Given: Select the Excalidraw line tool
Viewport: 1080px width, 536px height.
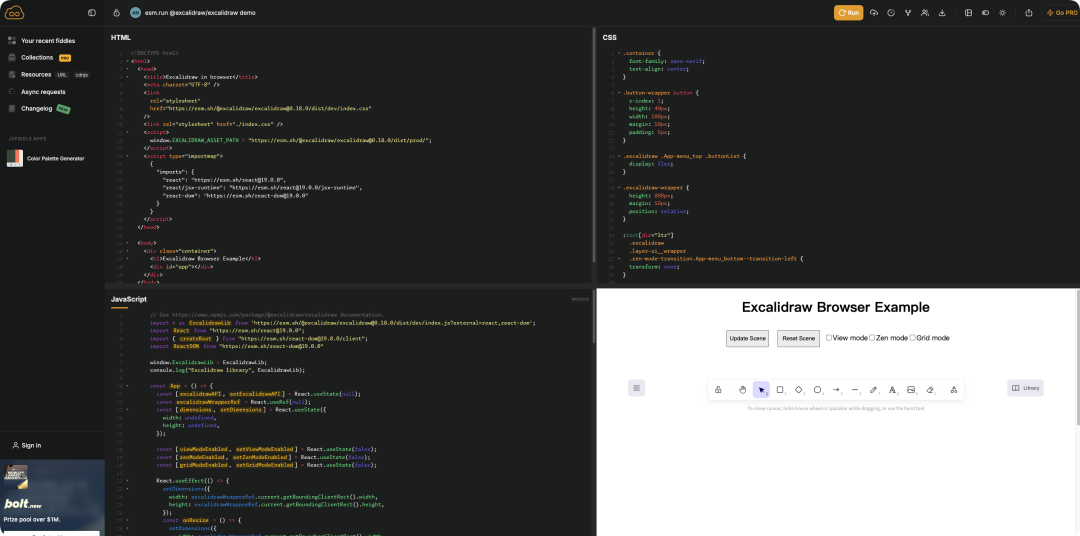Looking at the screenshot, I should pos(855,390).
